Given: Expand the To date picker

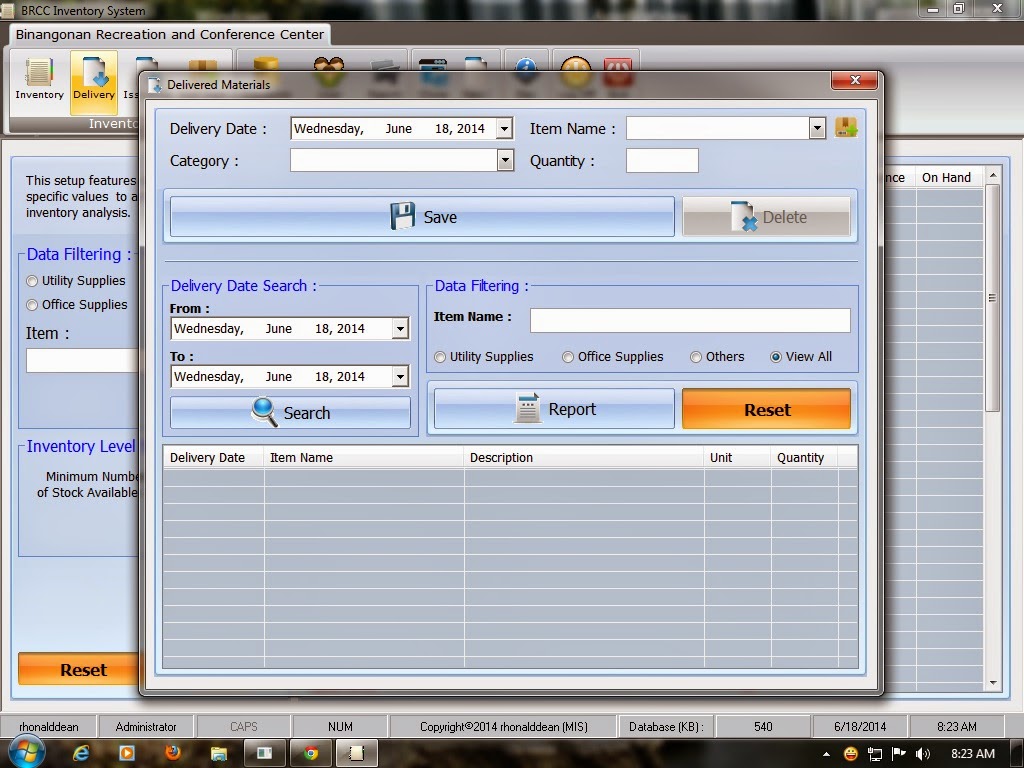Looking at the screenshot, I should (400, 376).
